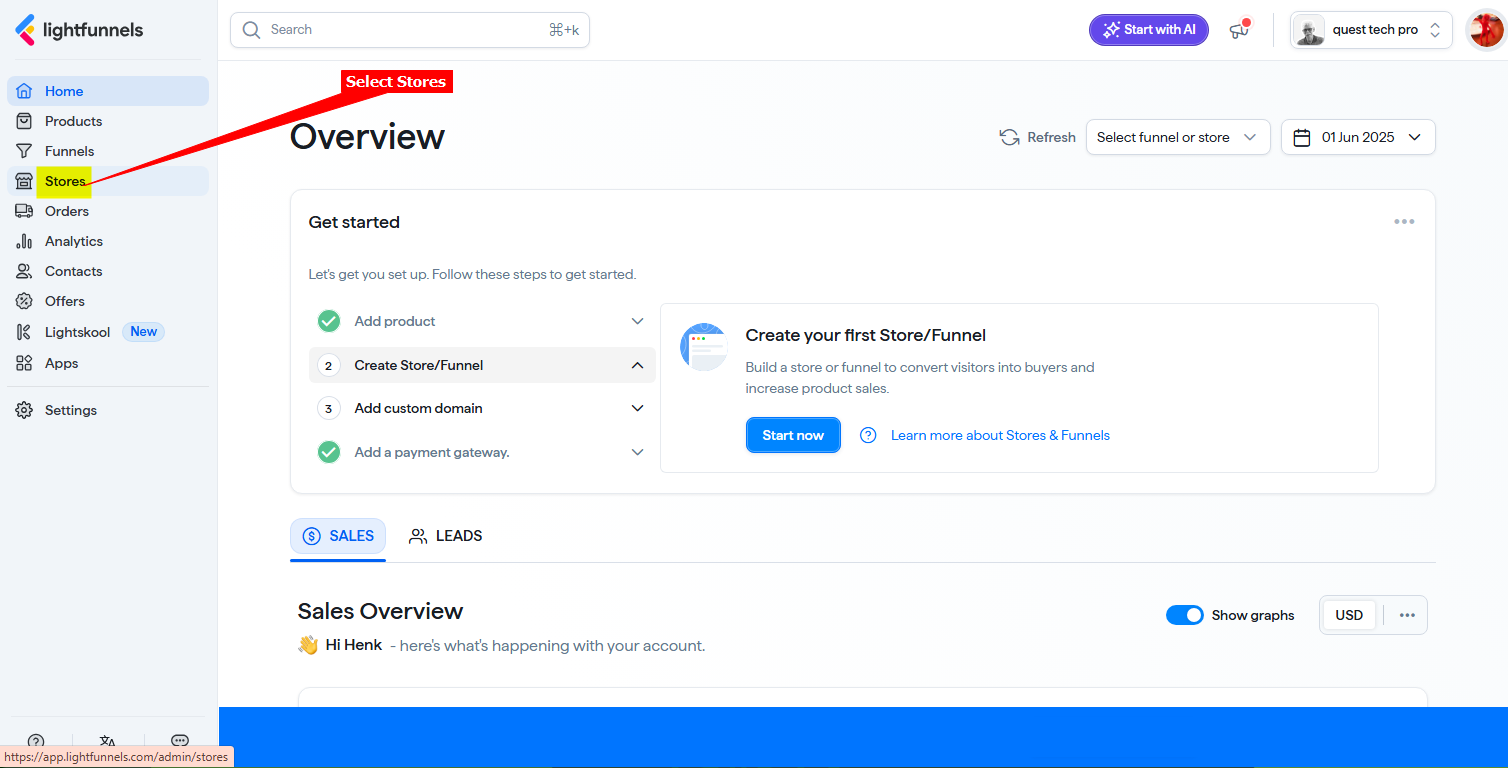This screenshot has width=1508, height=768.
Task: Click the Add product green checkmark
Action: [x=329, y=321]
